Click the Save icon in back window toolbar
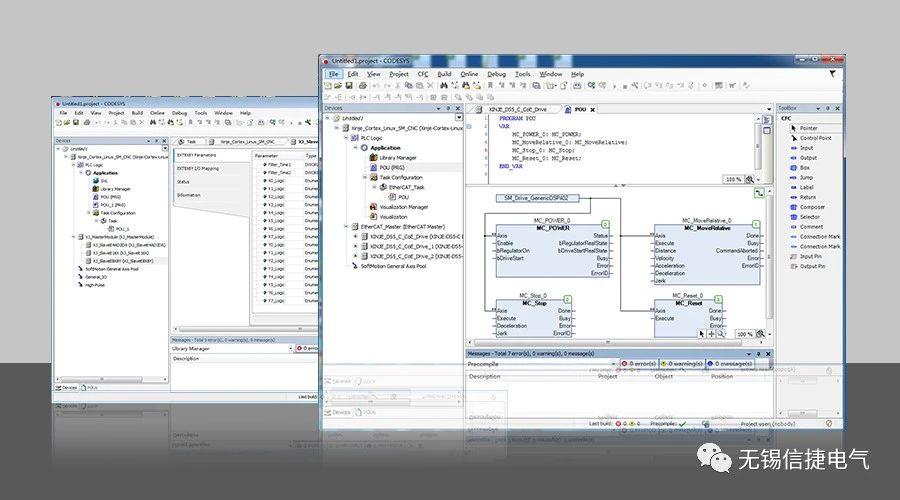 tap(76, 122)
